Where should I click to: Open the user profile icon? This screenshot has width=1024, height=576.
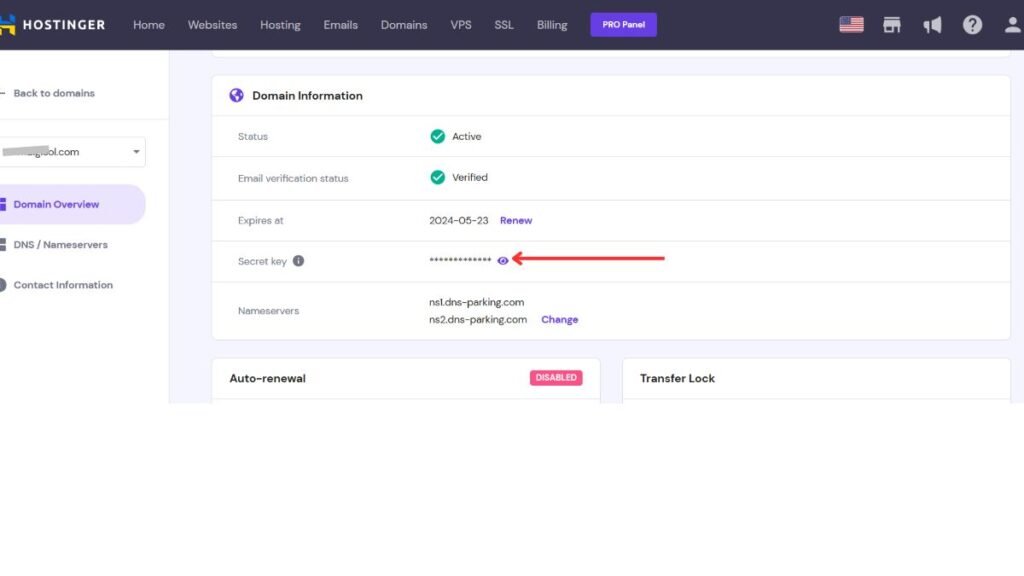[1012, 25]
